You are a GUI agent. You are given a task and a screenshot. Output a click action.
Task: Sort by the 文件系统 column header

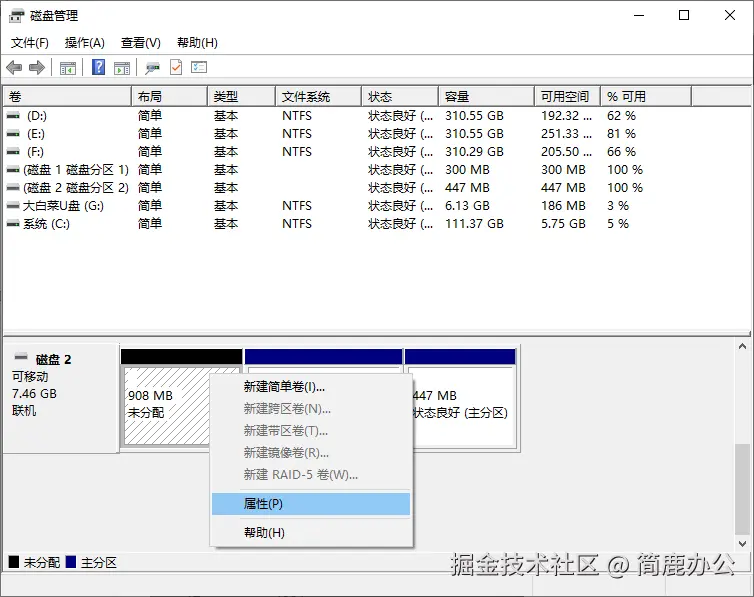[x=318, y=97]
